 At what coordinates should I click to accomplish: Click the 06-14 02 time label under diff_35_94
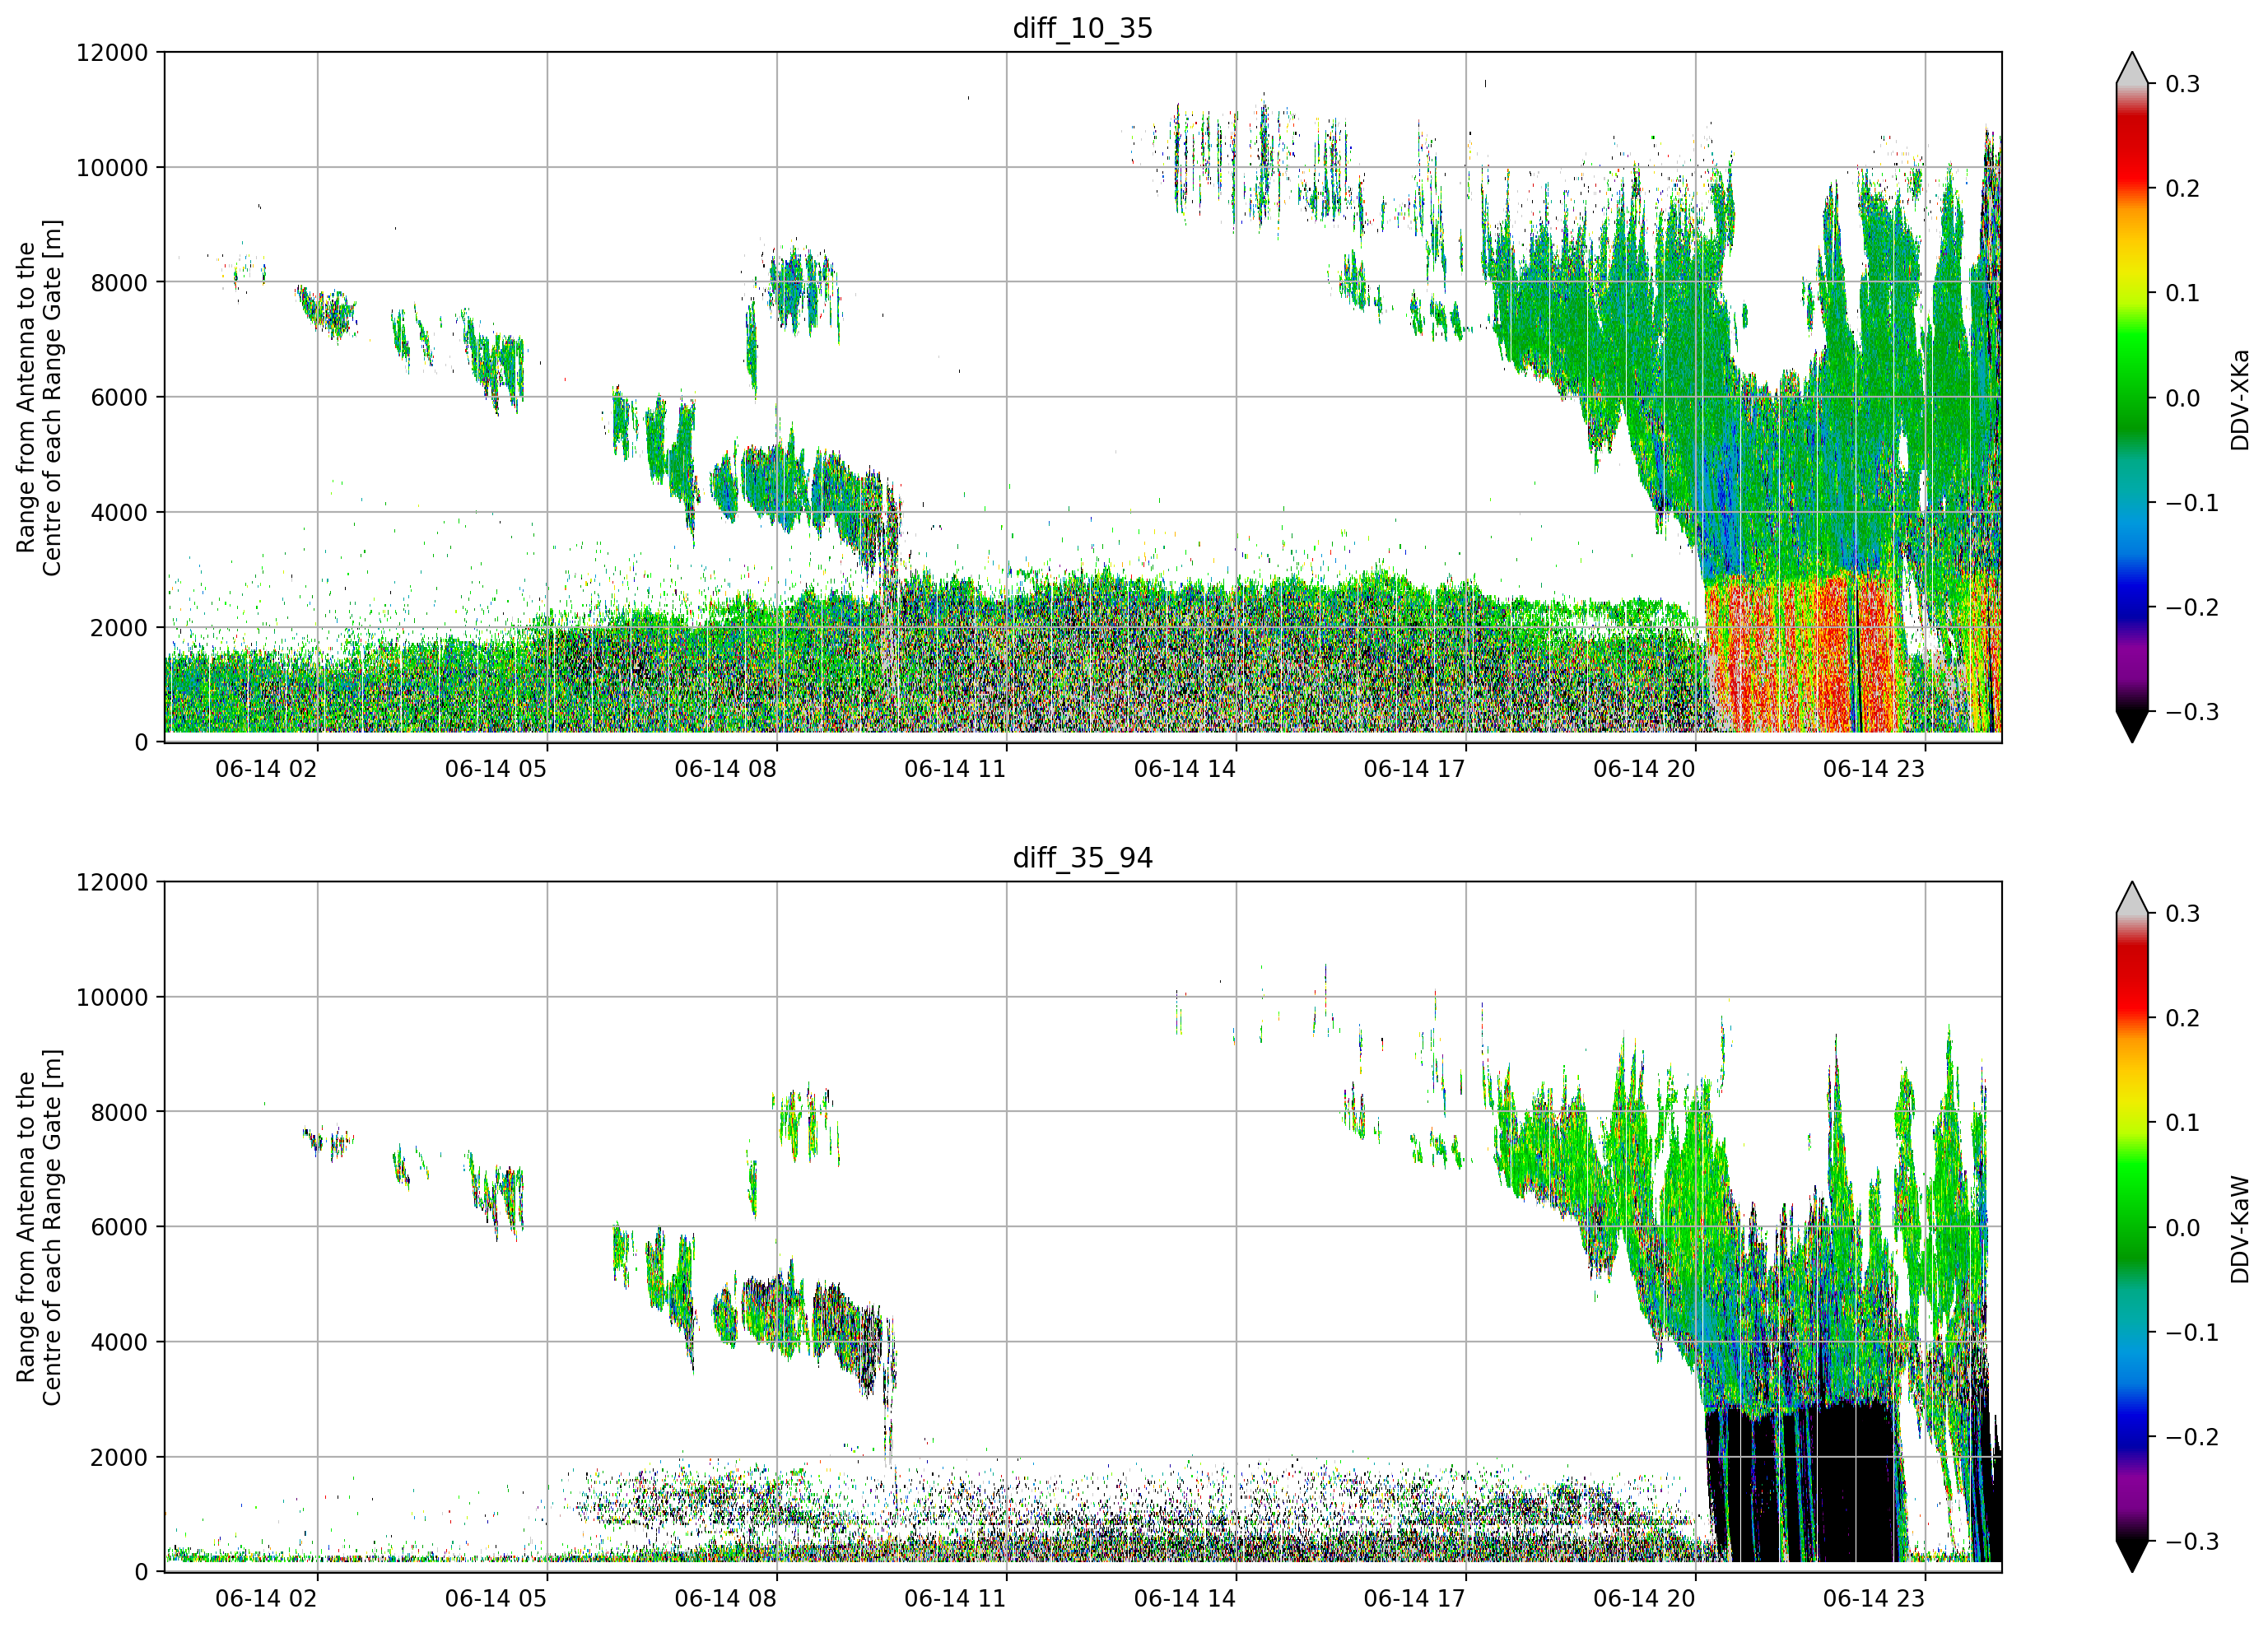pyautogui.click(x=266, y=1599)
